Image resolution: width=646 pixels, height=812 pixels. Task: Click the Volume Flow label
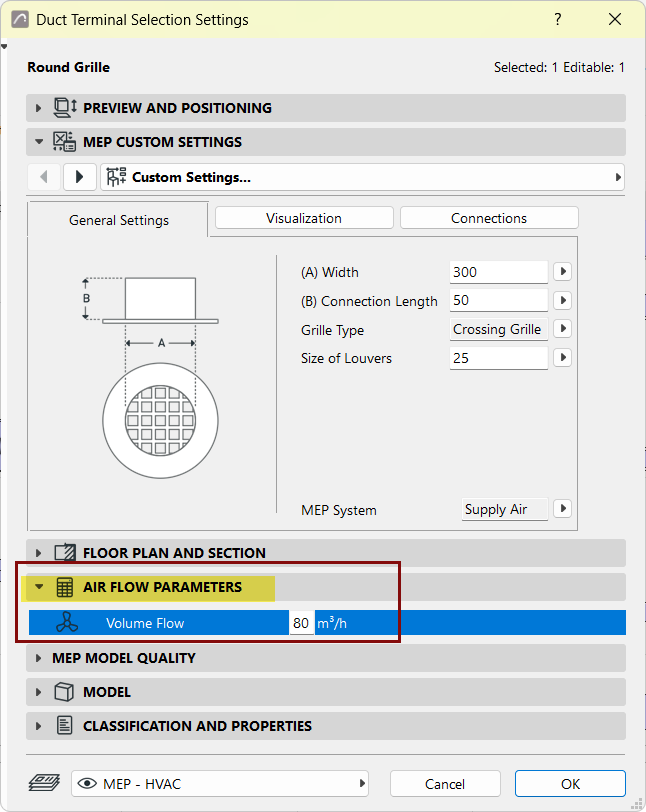click(x=145, y=623)
